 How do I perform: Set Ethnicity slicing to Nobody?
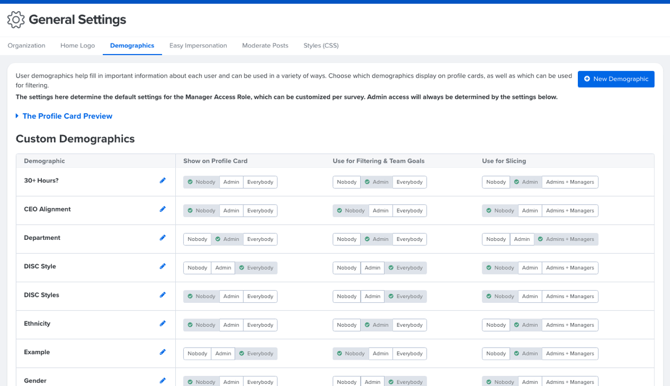(496, 325)
